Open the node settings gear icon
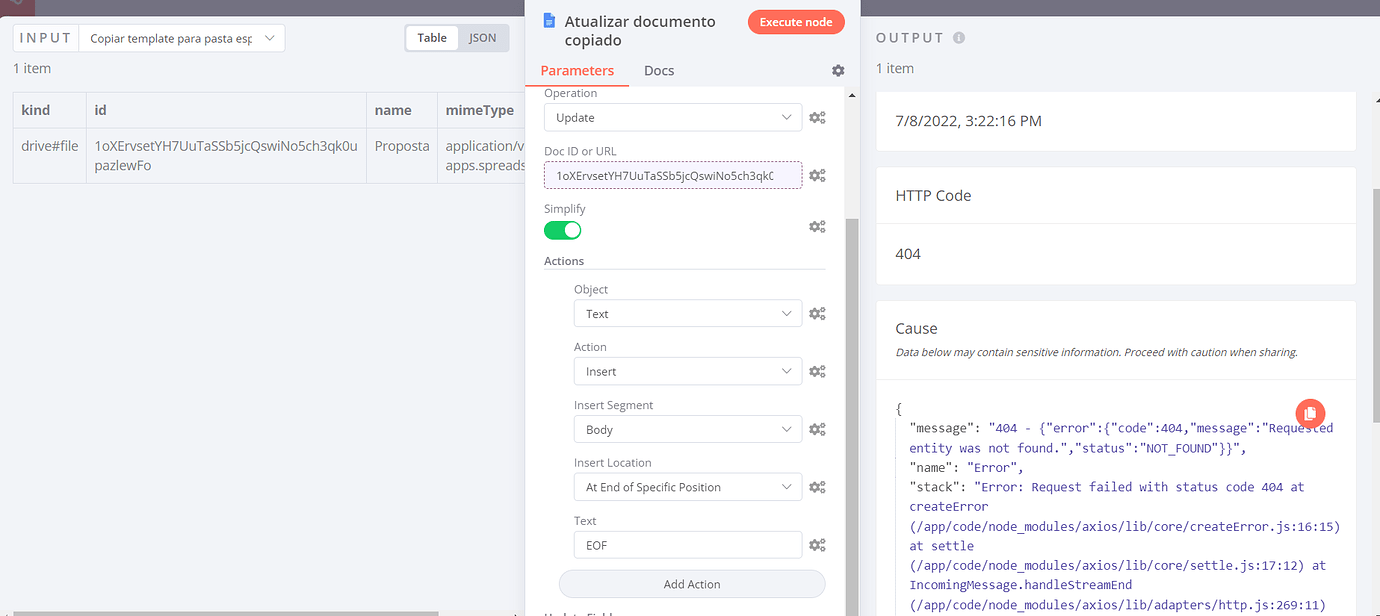 tap(837, 71)
